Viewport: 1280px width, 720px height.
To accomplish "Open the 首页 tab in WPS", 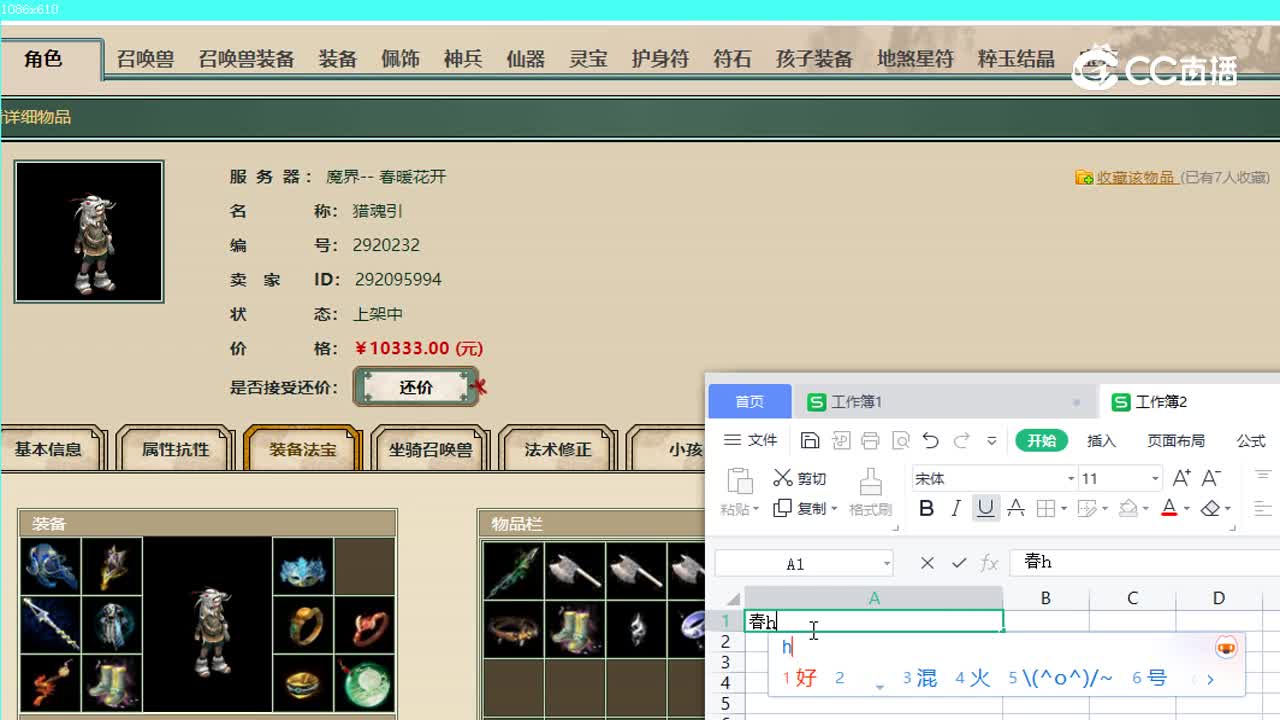I will click(x=750, y=402).
